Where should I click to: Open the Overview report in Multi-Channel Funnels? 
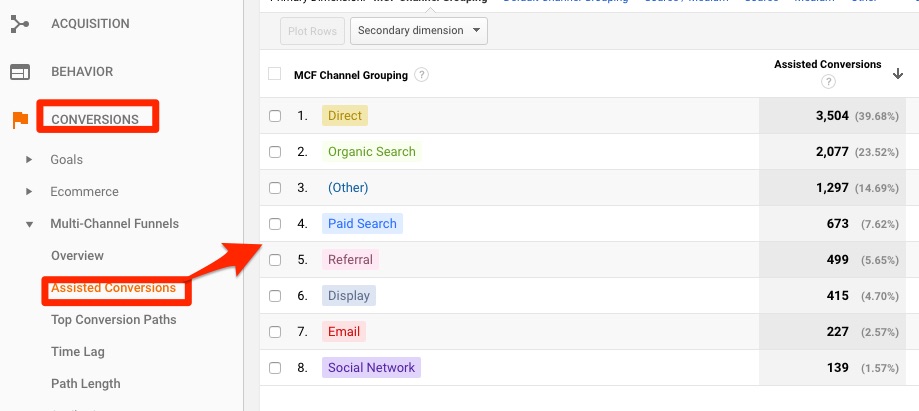click(77, 256)
